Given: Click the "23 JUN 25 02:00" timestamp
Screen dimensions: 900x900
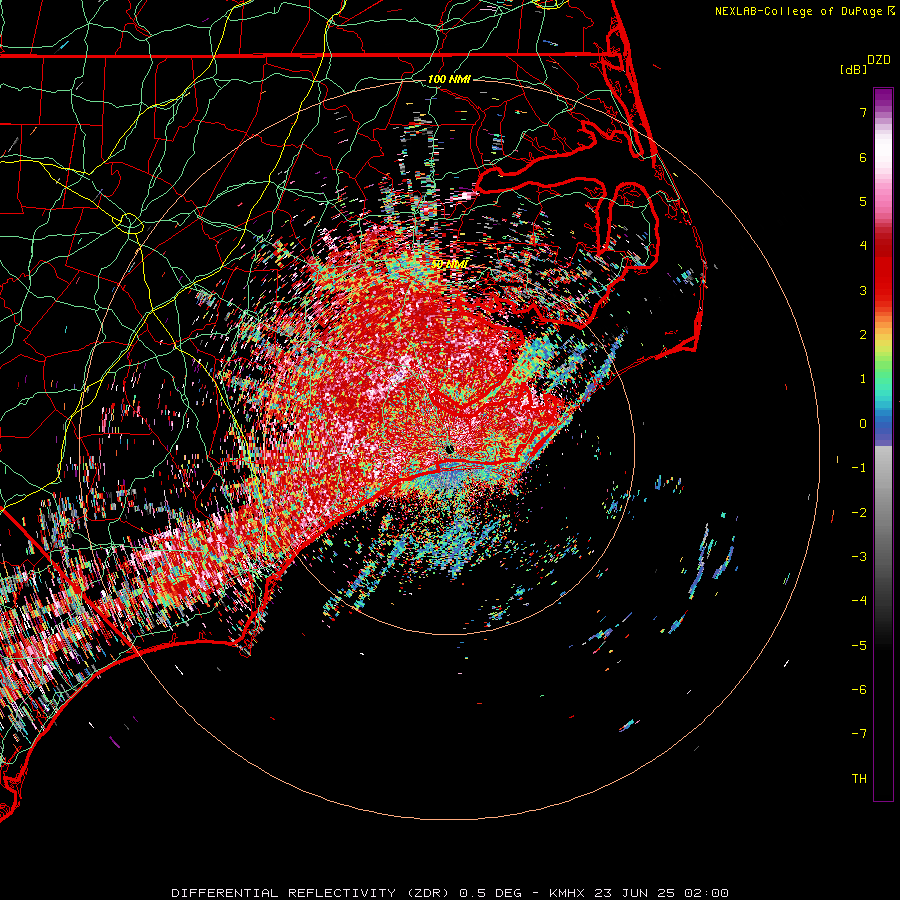Looking at the screenshot, I should point(661,893).
